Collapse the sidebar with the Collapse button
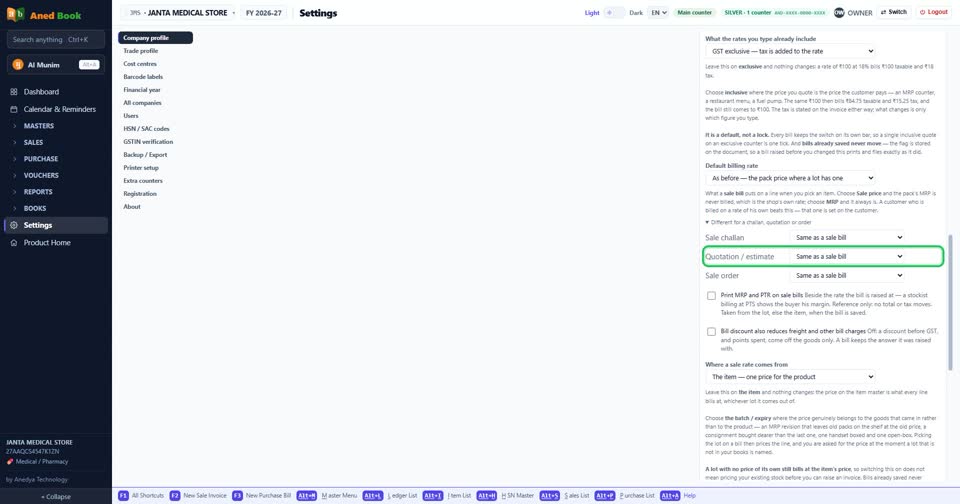 click(56, 497)
